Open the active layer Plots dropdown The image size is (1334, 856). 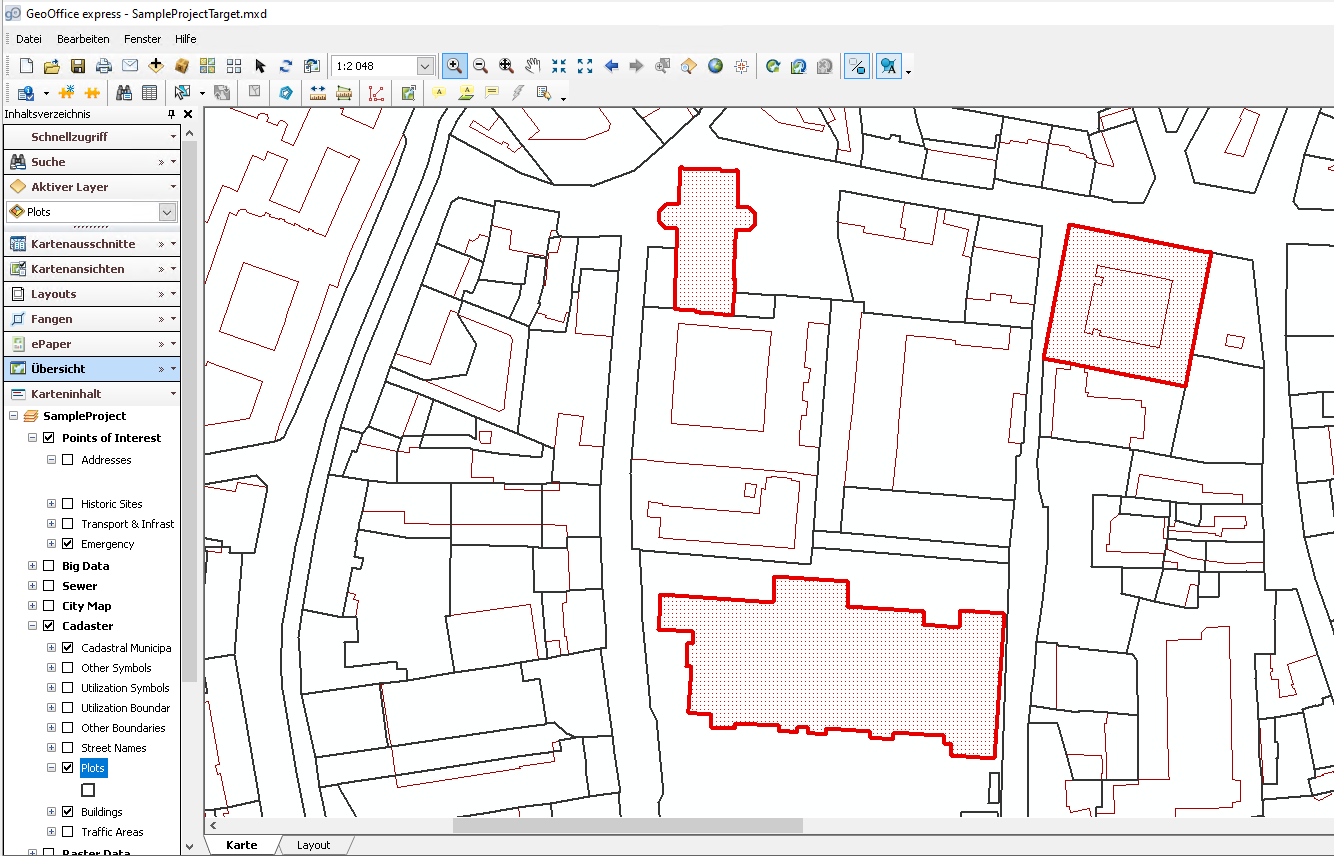[167, 212]
